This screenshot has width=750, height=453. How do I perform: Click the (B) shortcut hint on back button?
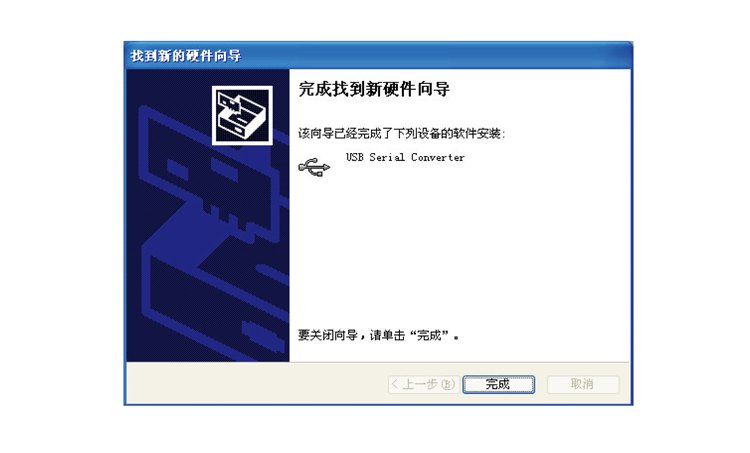click(448, 385)
